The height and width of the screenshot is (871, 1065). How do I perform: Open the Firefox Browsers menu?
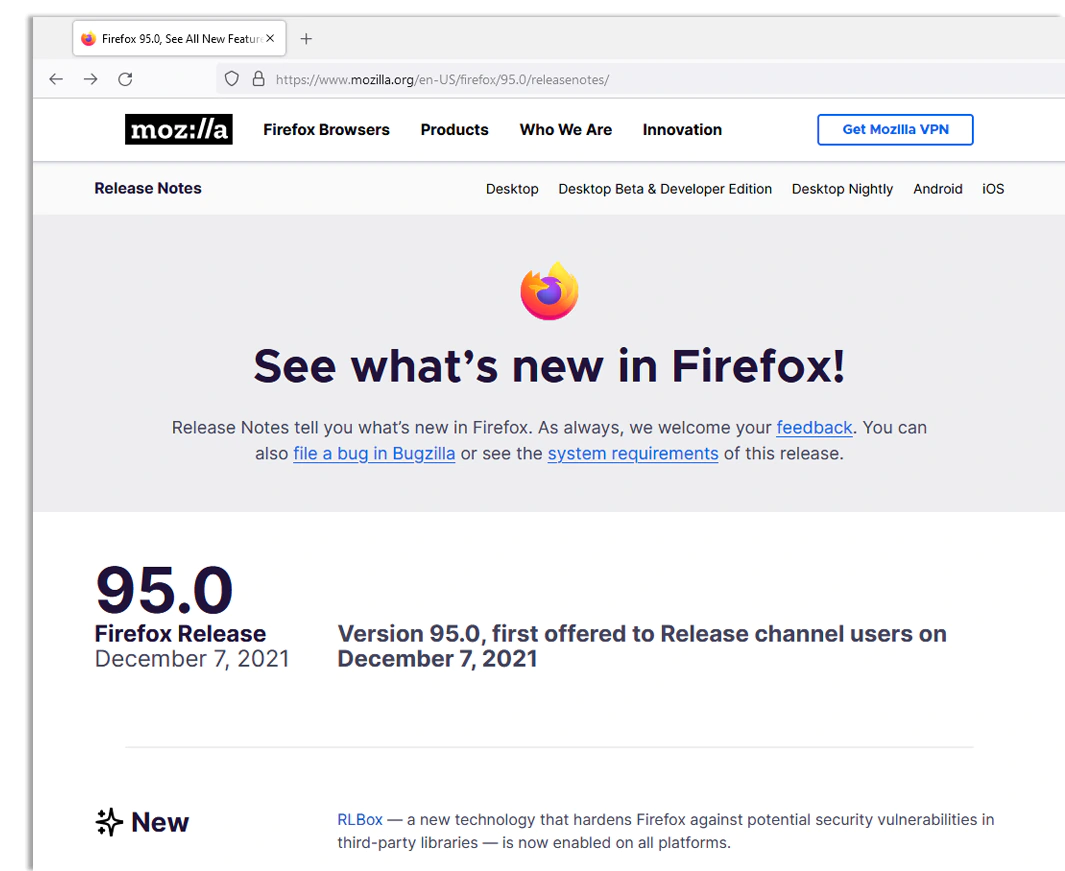click(x=327, y=130)
